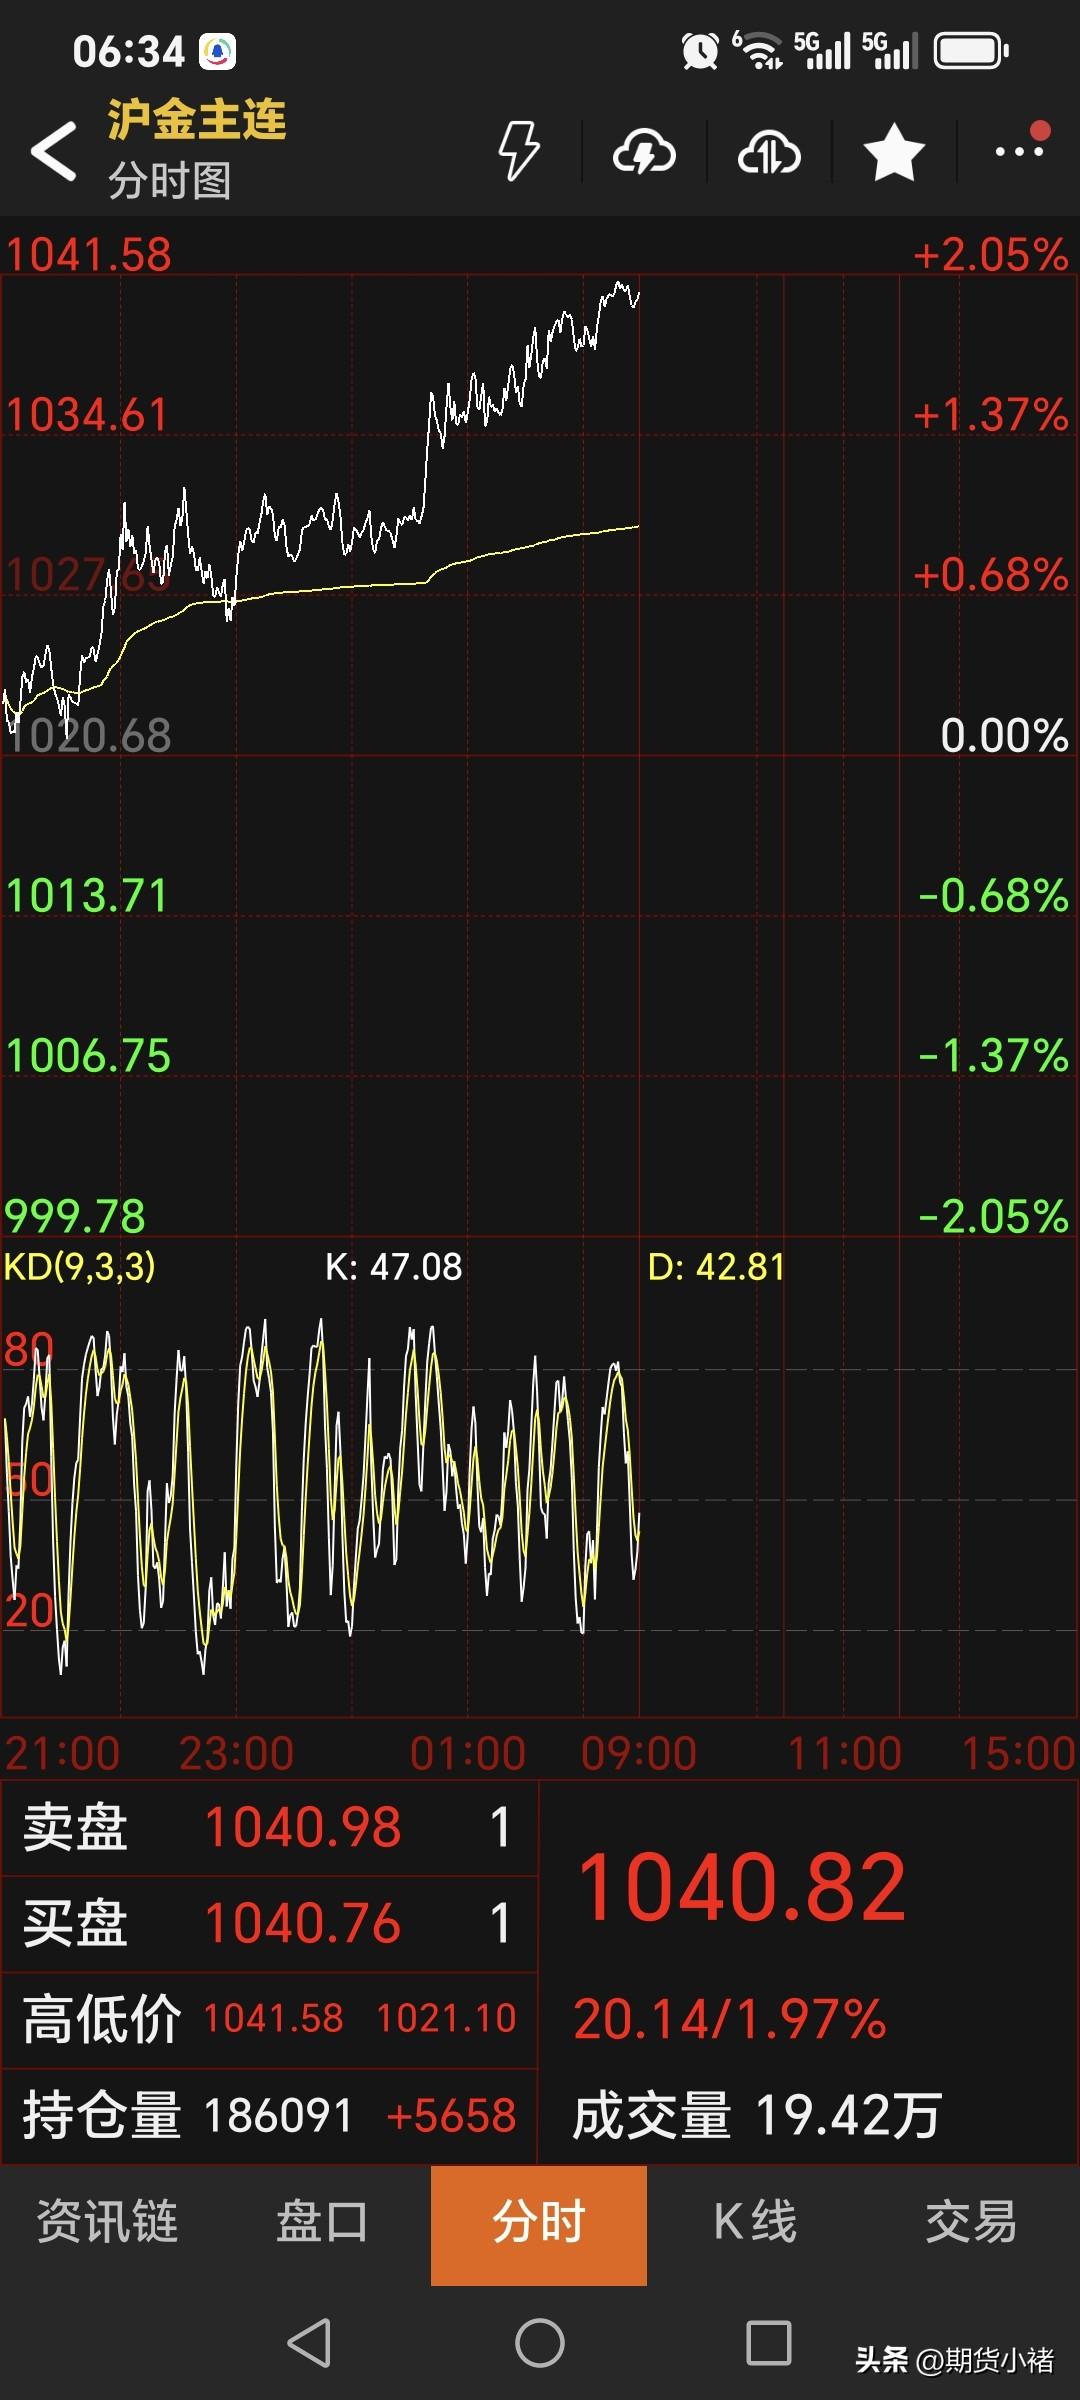Switch to the 盘口 tab

322,2223
